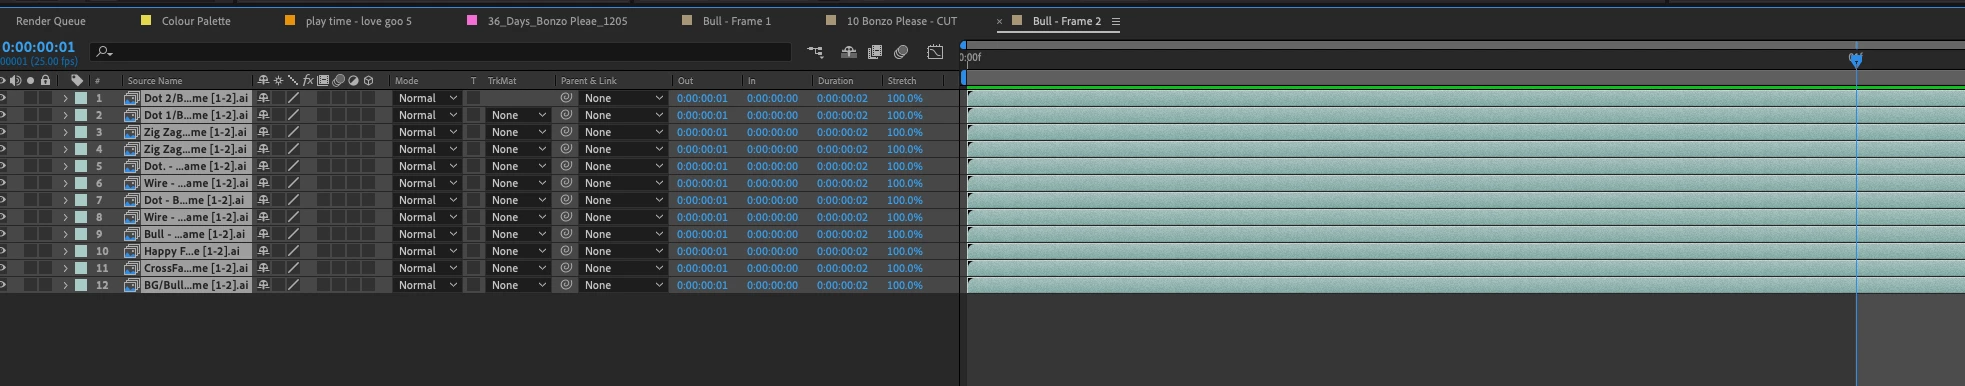Open the TrkMat dropdown for layer 4
The width and height of the screenshot is (1965, 386).
click(x=518, y=149)
